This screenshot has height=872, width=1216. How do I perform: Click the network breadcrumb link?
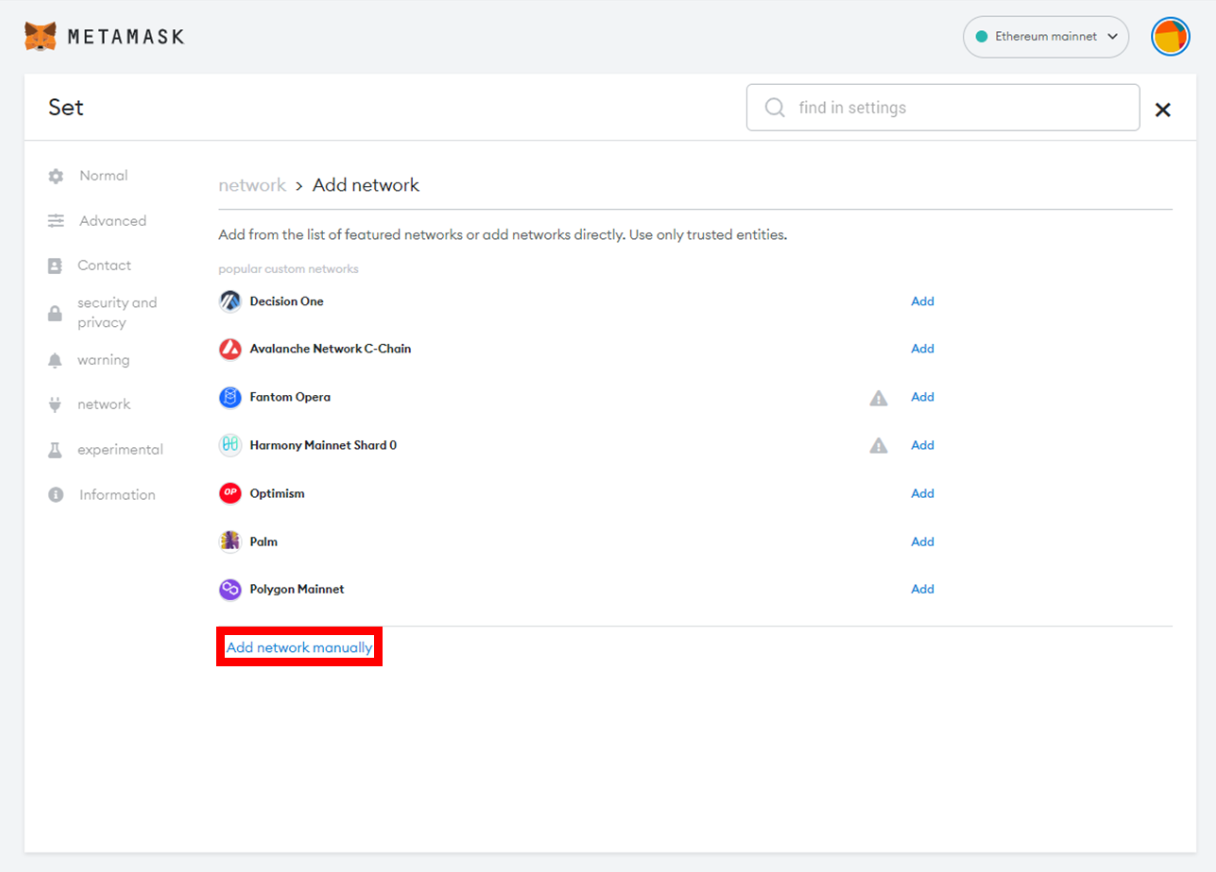(252, 185)
